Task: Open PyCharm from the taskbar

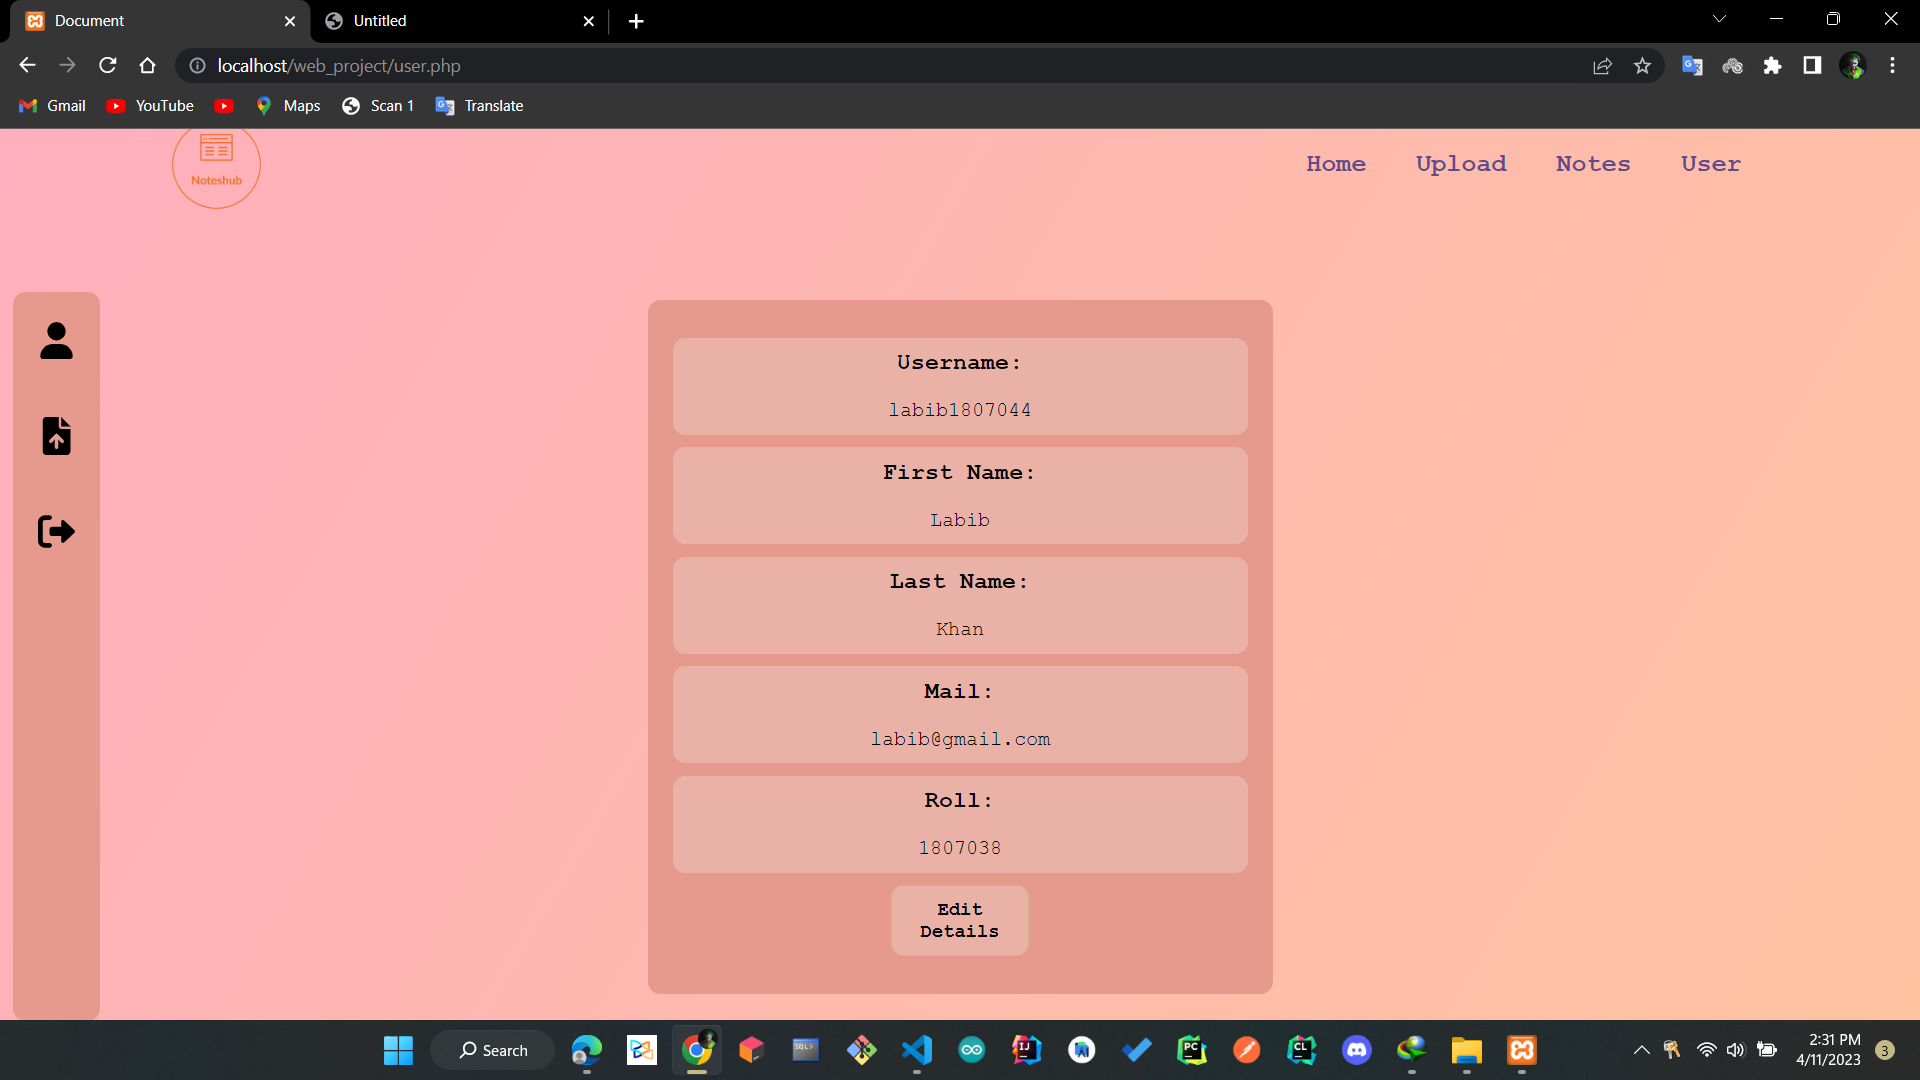Action: [x=1192, y=1050]
